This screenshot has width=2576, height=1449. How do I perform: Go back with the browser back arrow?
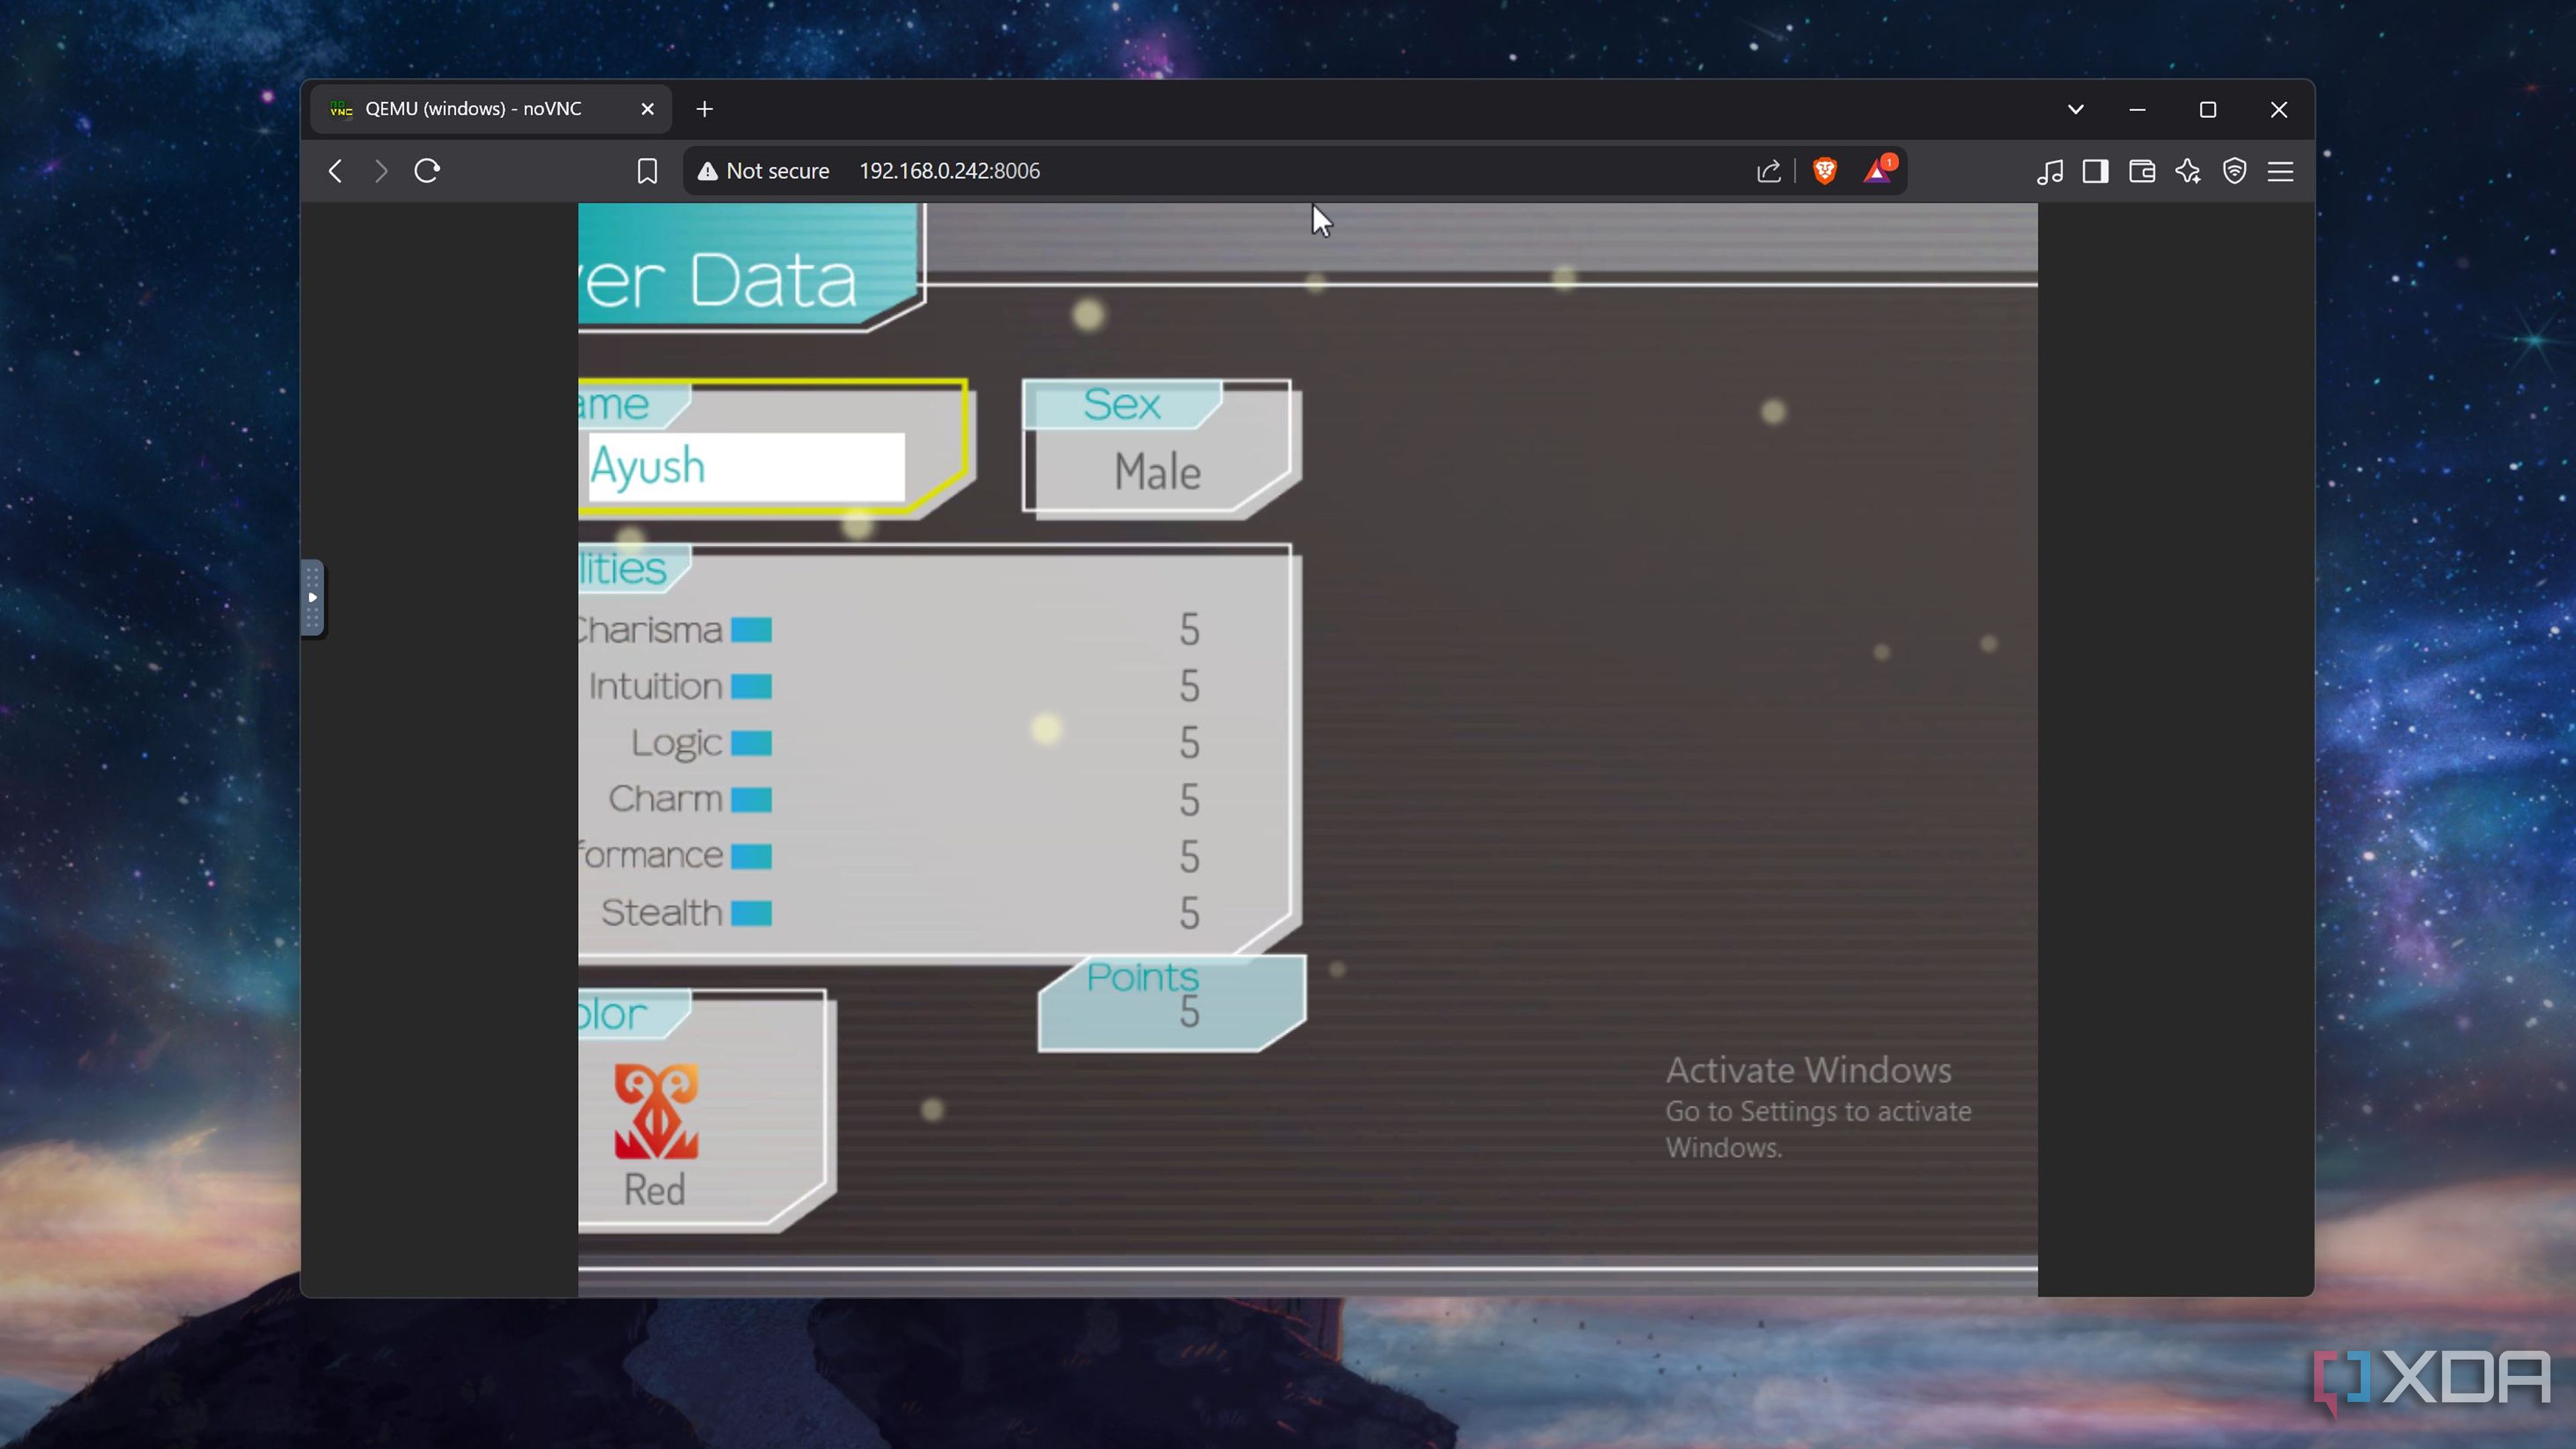pyautogui.click(x=336, y=171)
